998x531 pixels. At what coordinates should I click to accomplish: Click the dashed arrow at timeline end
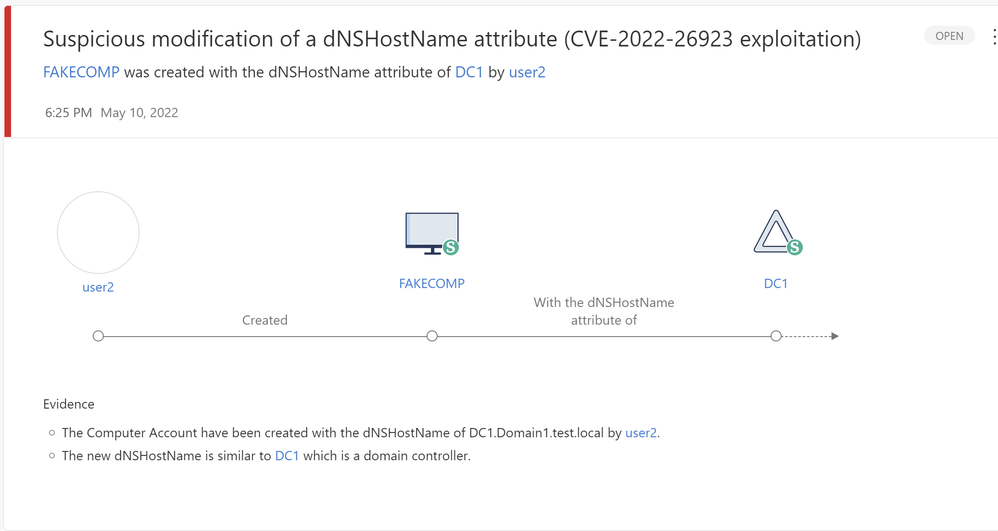812,336
